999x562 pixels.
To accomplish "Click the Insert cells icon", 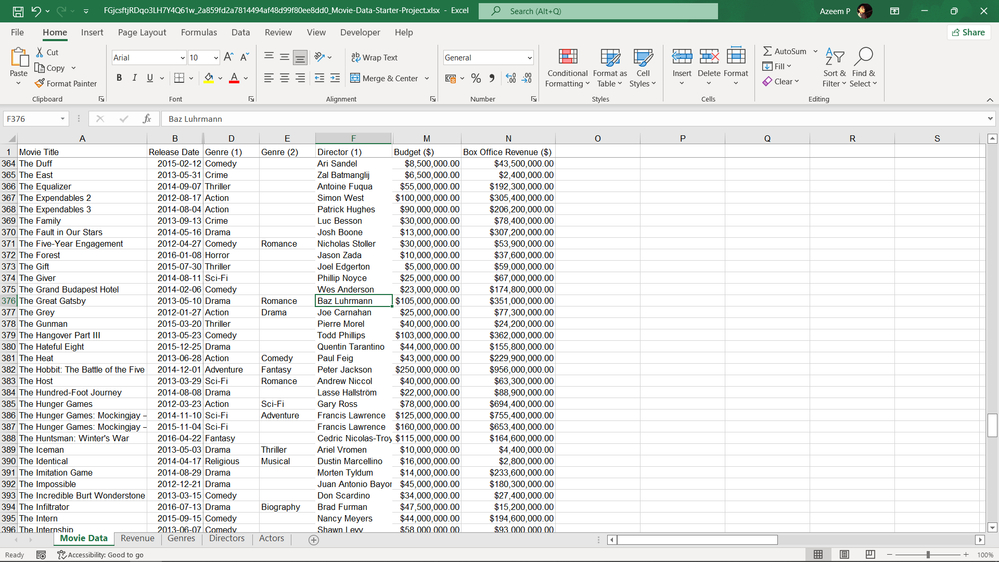I will (682, 57).
